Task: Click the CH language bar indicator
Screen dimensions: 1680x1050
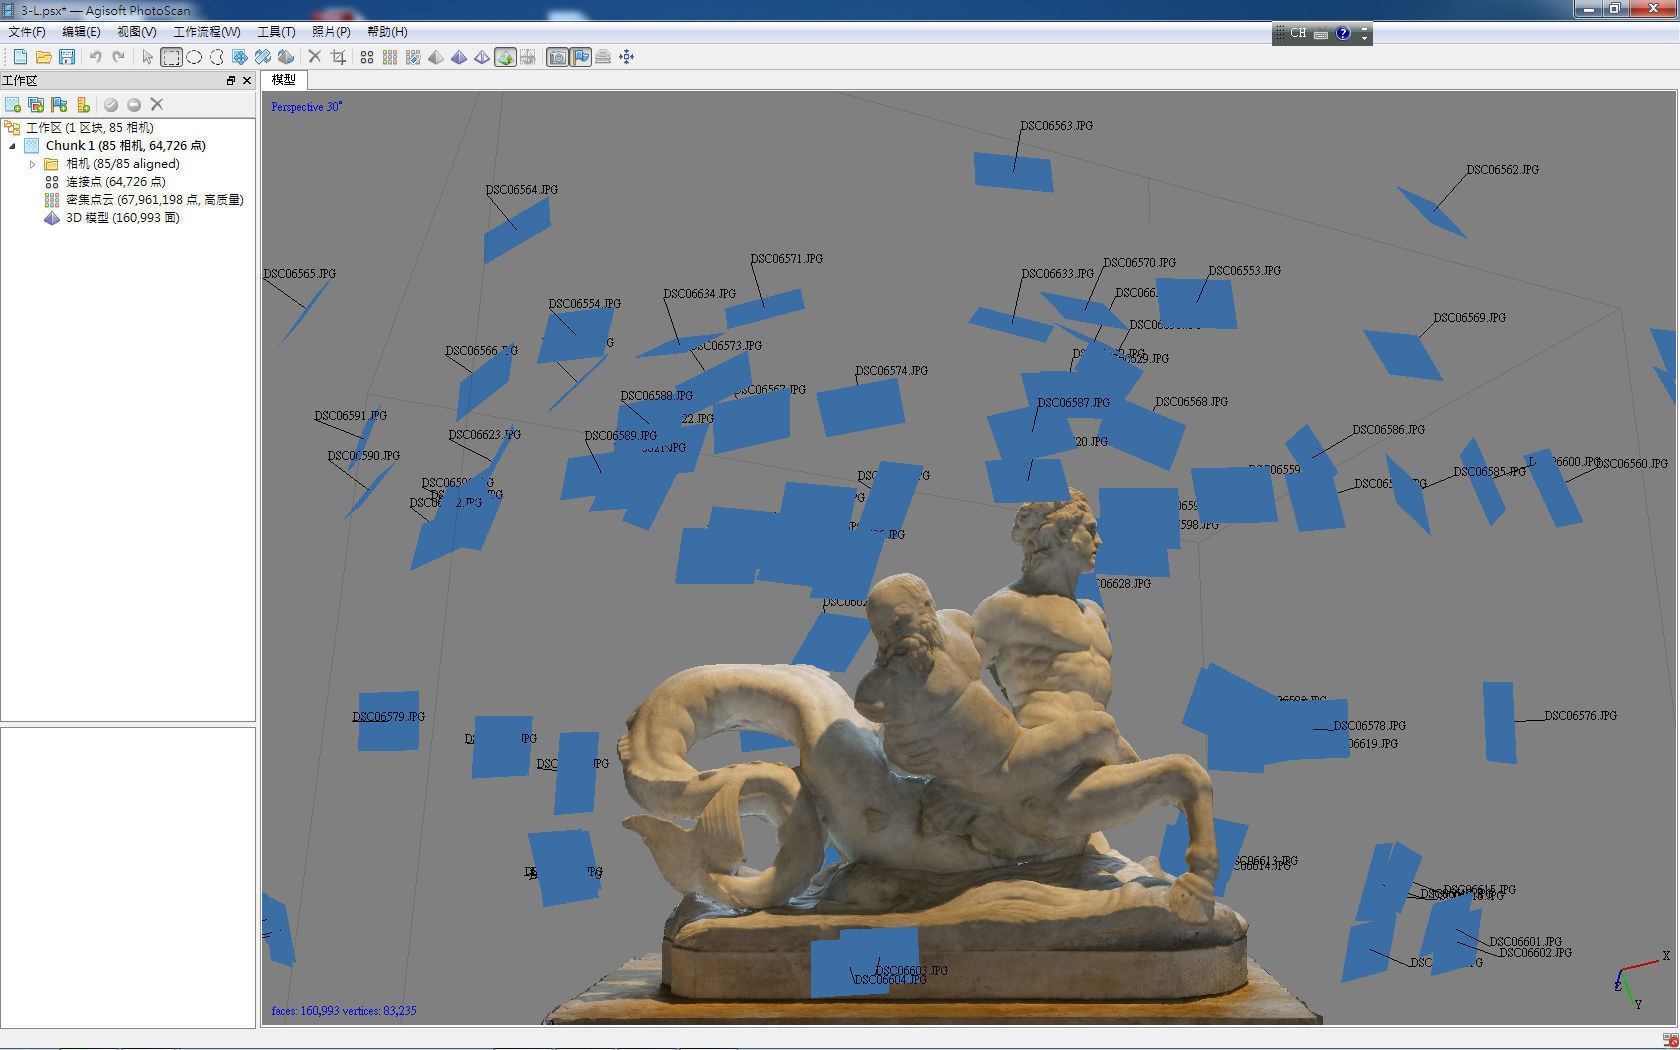Action: click(x=1298, y=33)
